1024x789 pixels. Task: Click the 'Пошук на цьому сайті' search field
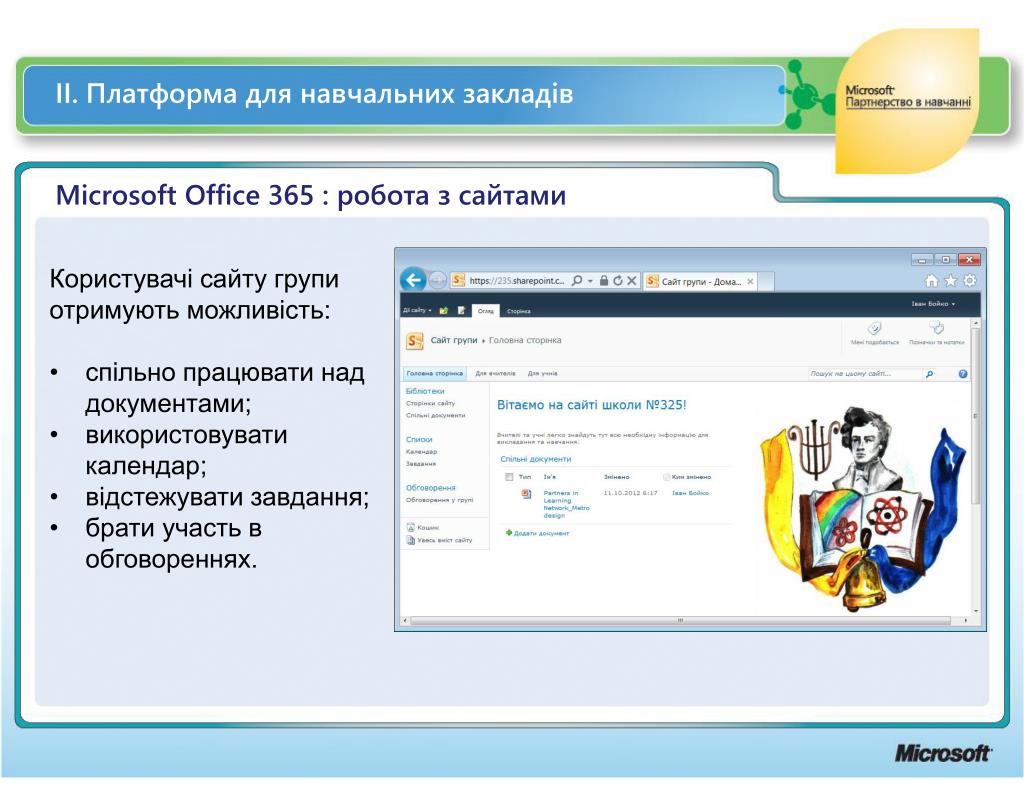864,374
